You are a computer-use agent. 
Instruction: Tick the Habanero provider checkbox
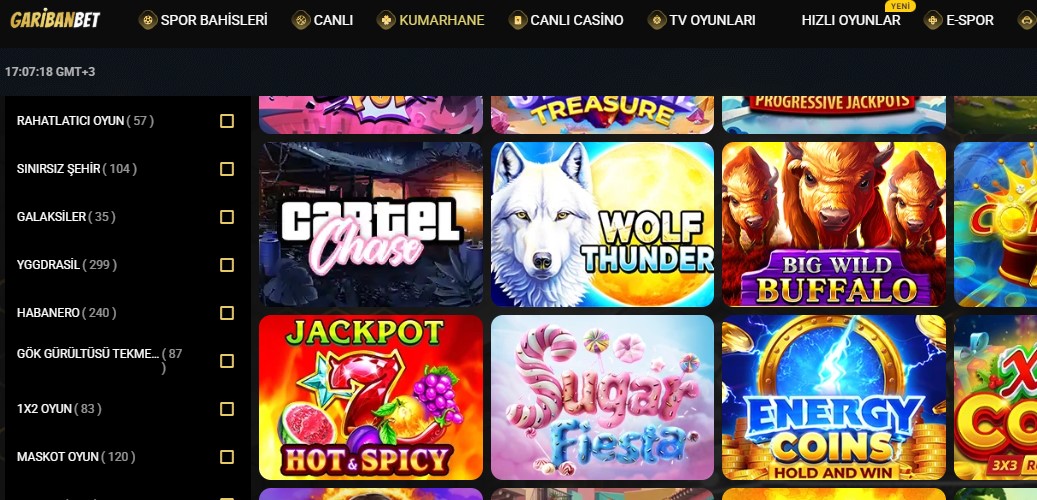coord(227,313)
